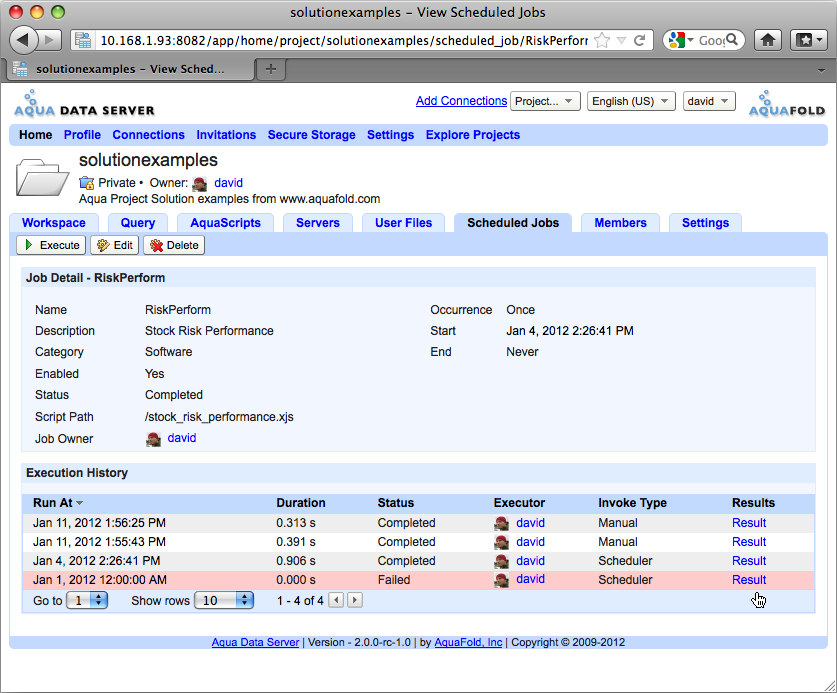Expand the Project... dropdown
The height and width of the screenshot is (693, 837).
point(545,101)
